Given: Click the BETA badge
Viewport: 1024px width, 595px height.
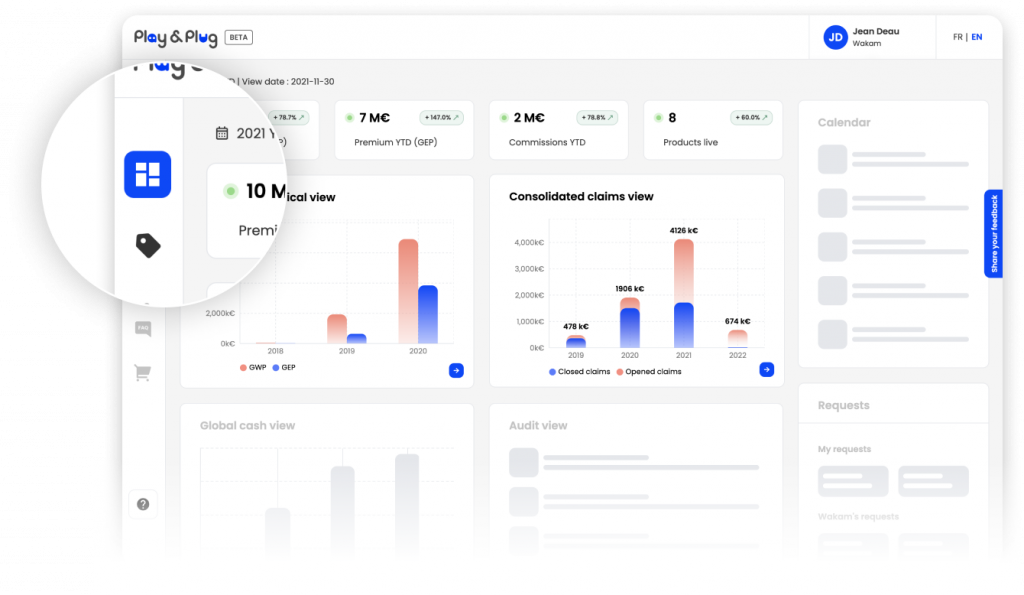Looking at the screenshot, I should (238, 37).
